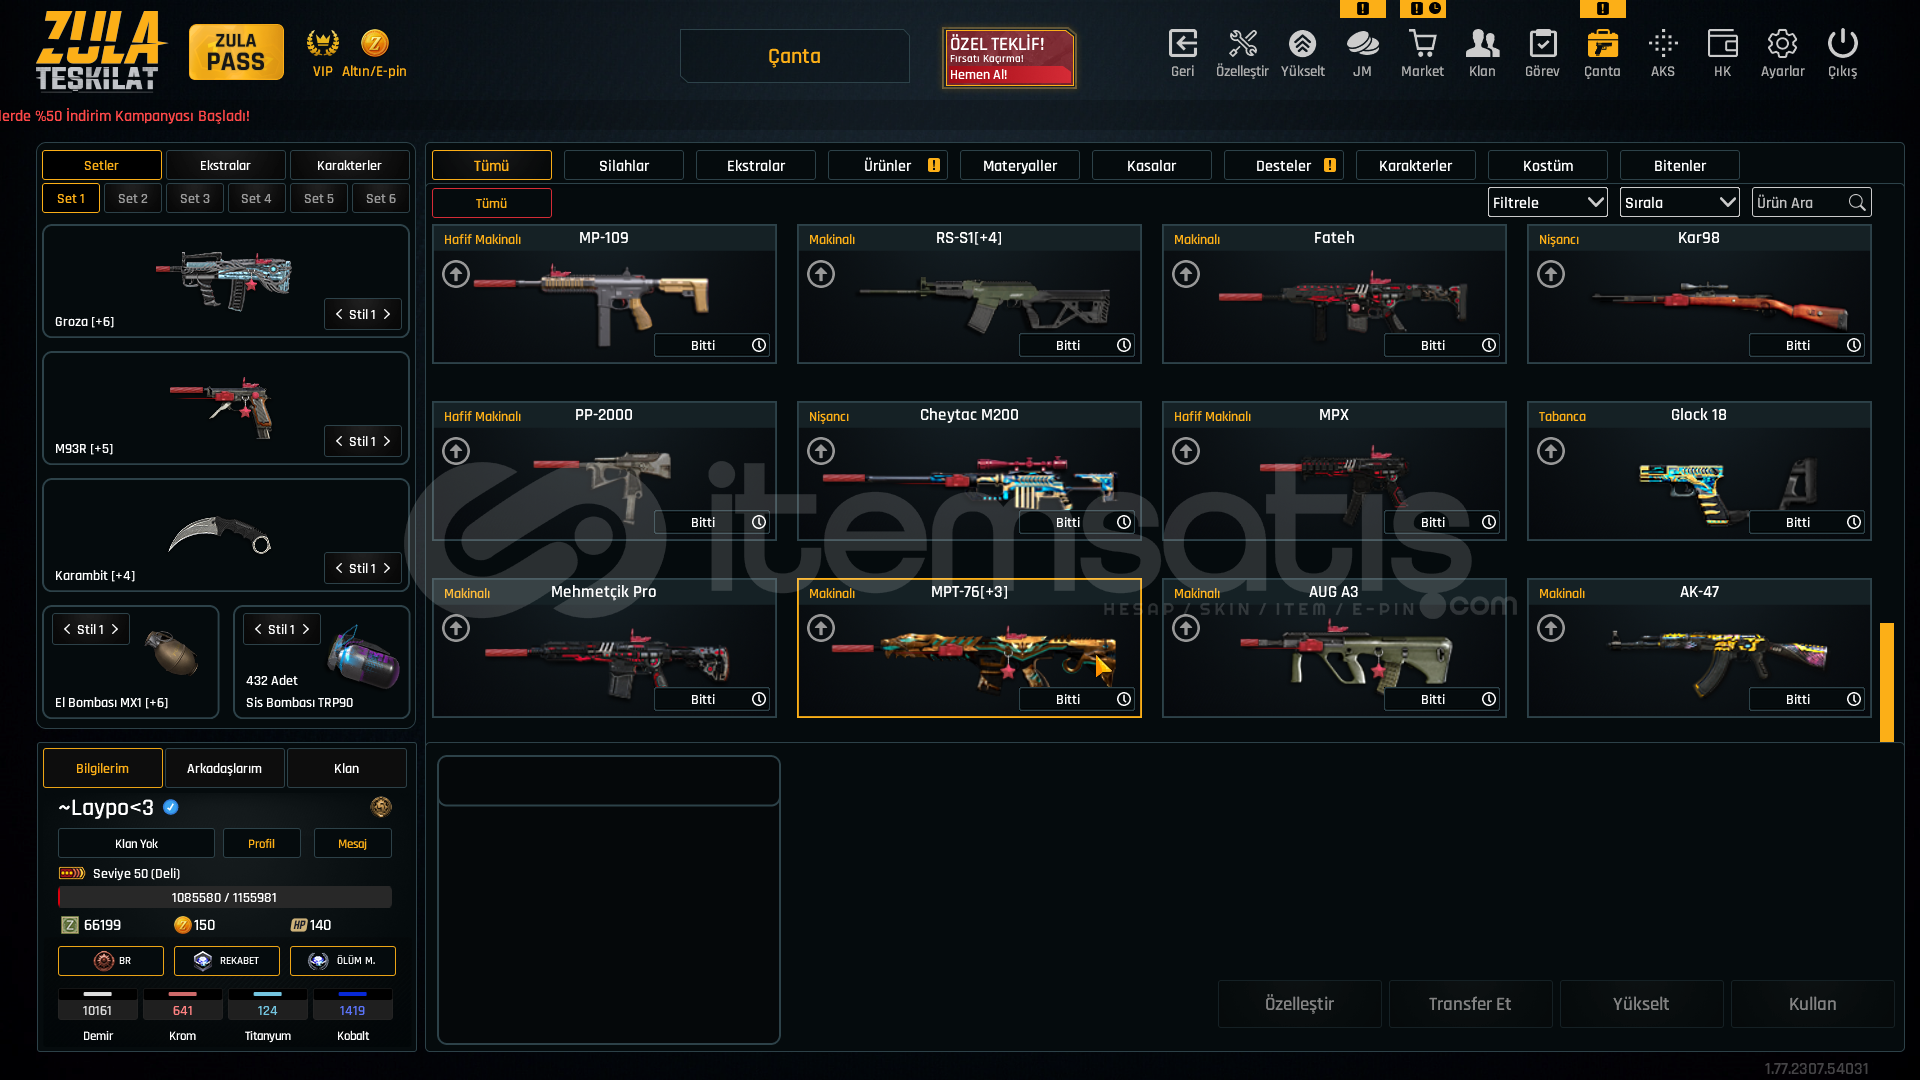The height and width of the screenshot is (1080, 1920).
Task: Click the REKABET stats button
Action: pos(227,961)
